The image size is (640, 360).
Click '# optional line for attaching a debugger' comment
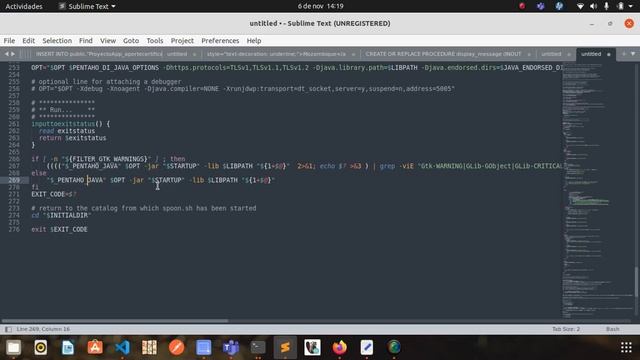[x=106, y=82]
